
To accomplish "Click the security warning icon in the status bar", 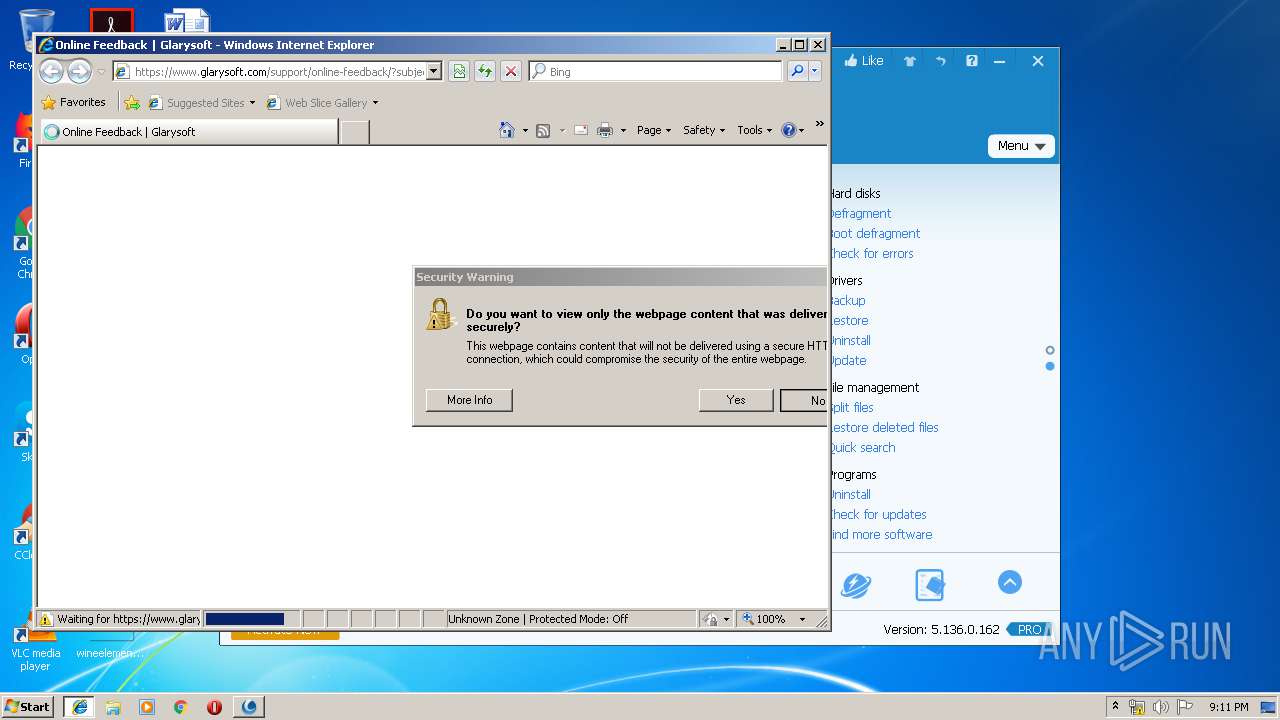I will (x=45, y=619).
